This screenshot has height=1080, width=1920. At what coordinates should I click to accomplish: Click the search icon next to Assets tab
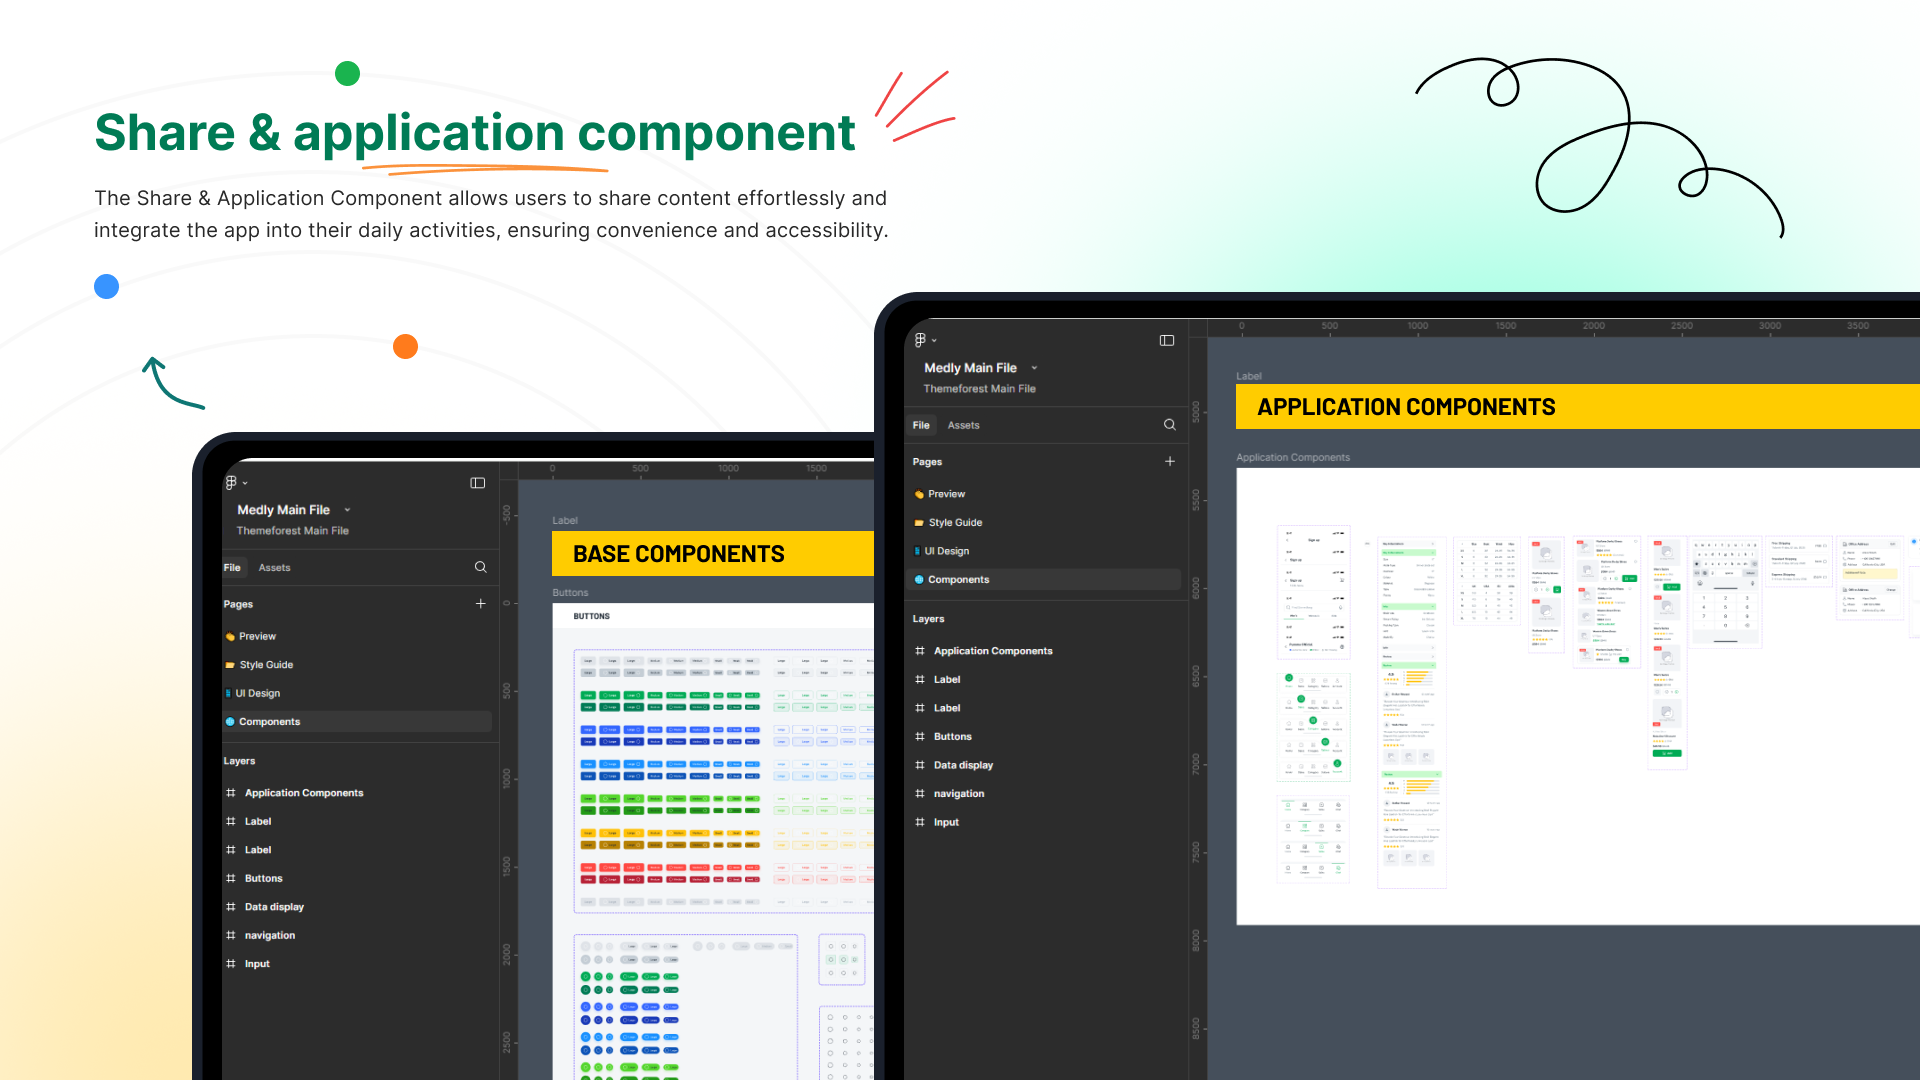tap(481, 567)
